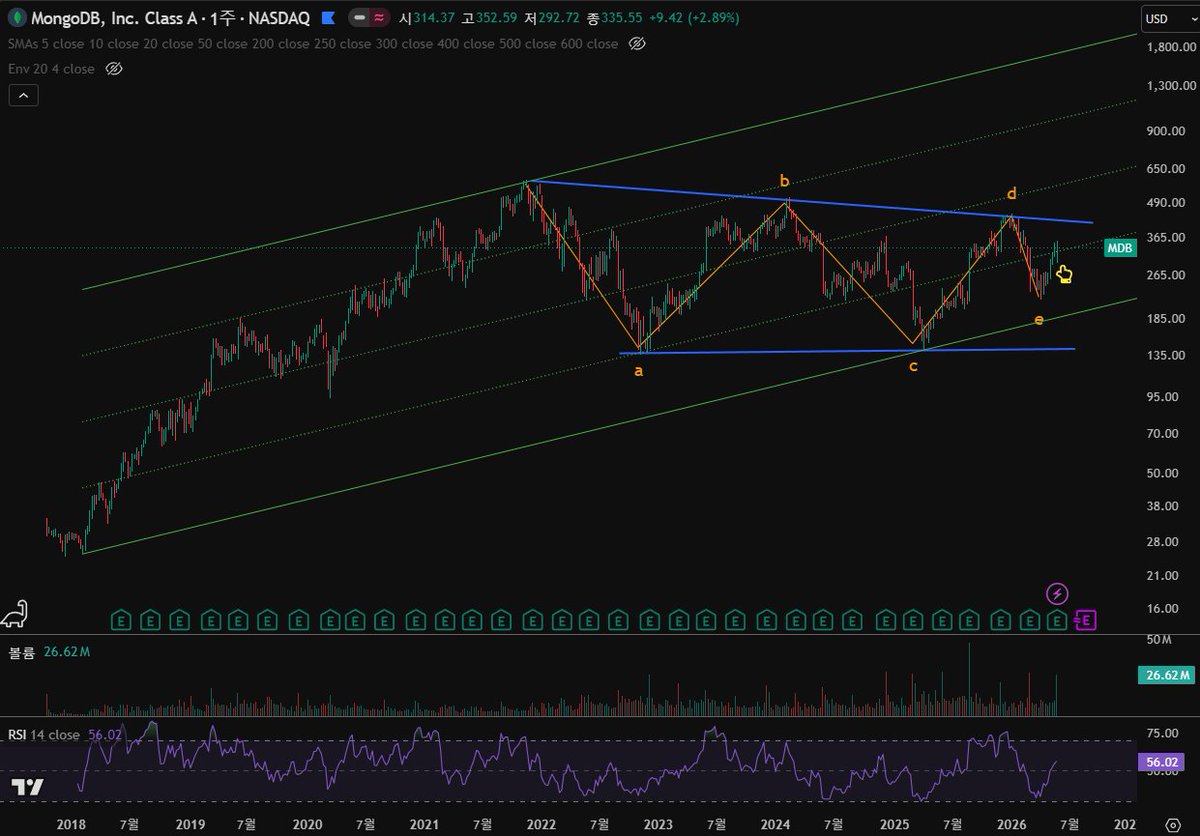The width and height of the screenshot is (1200, 836).
Task: Click the 2026 label on time axis
Action: 1011,823
